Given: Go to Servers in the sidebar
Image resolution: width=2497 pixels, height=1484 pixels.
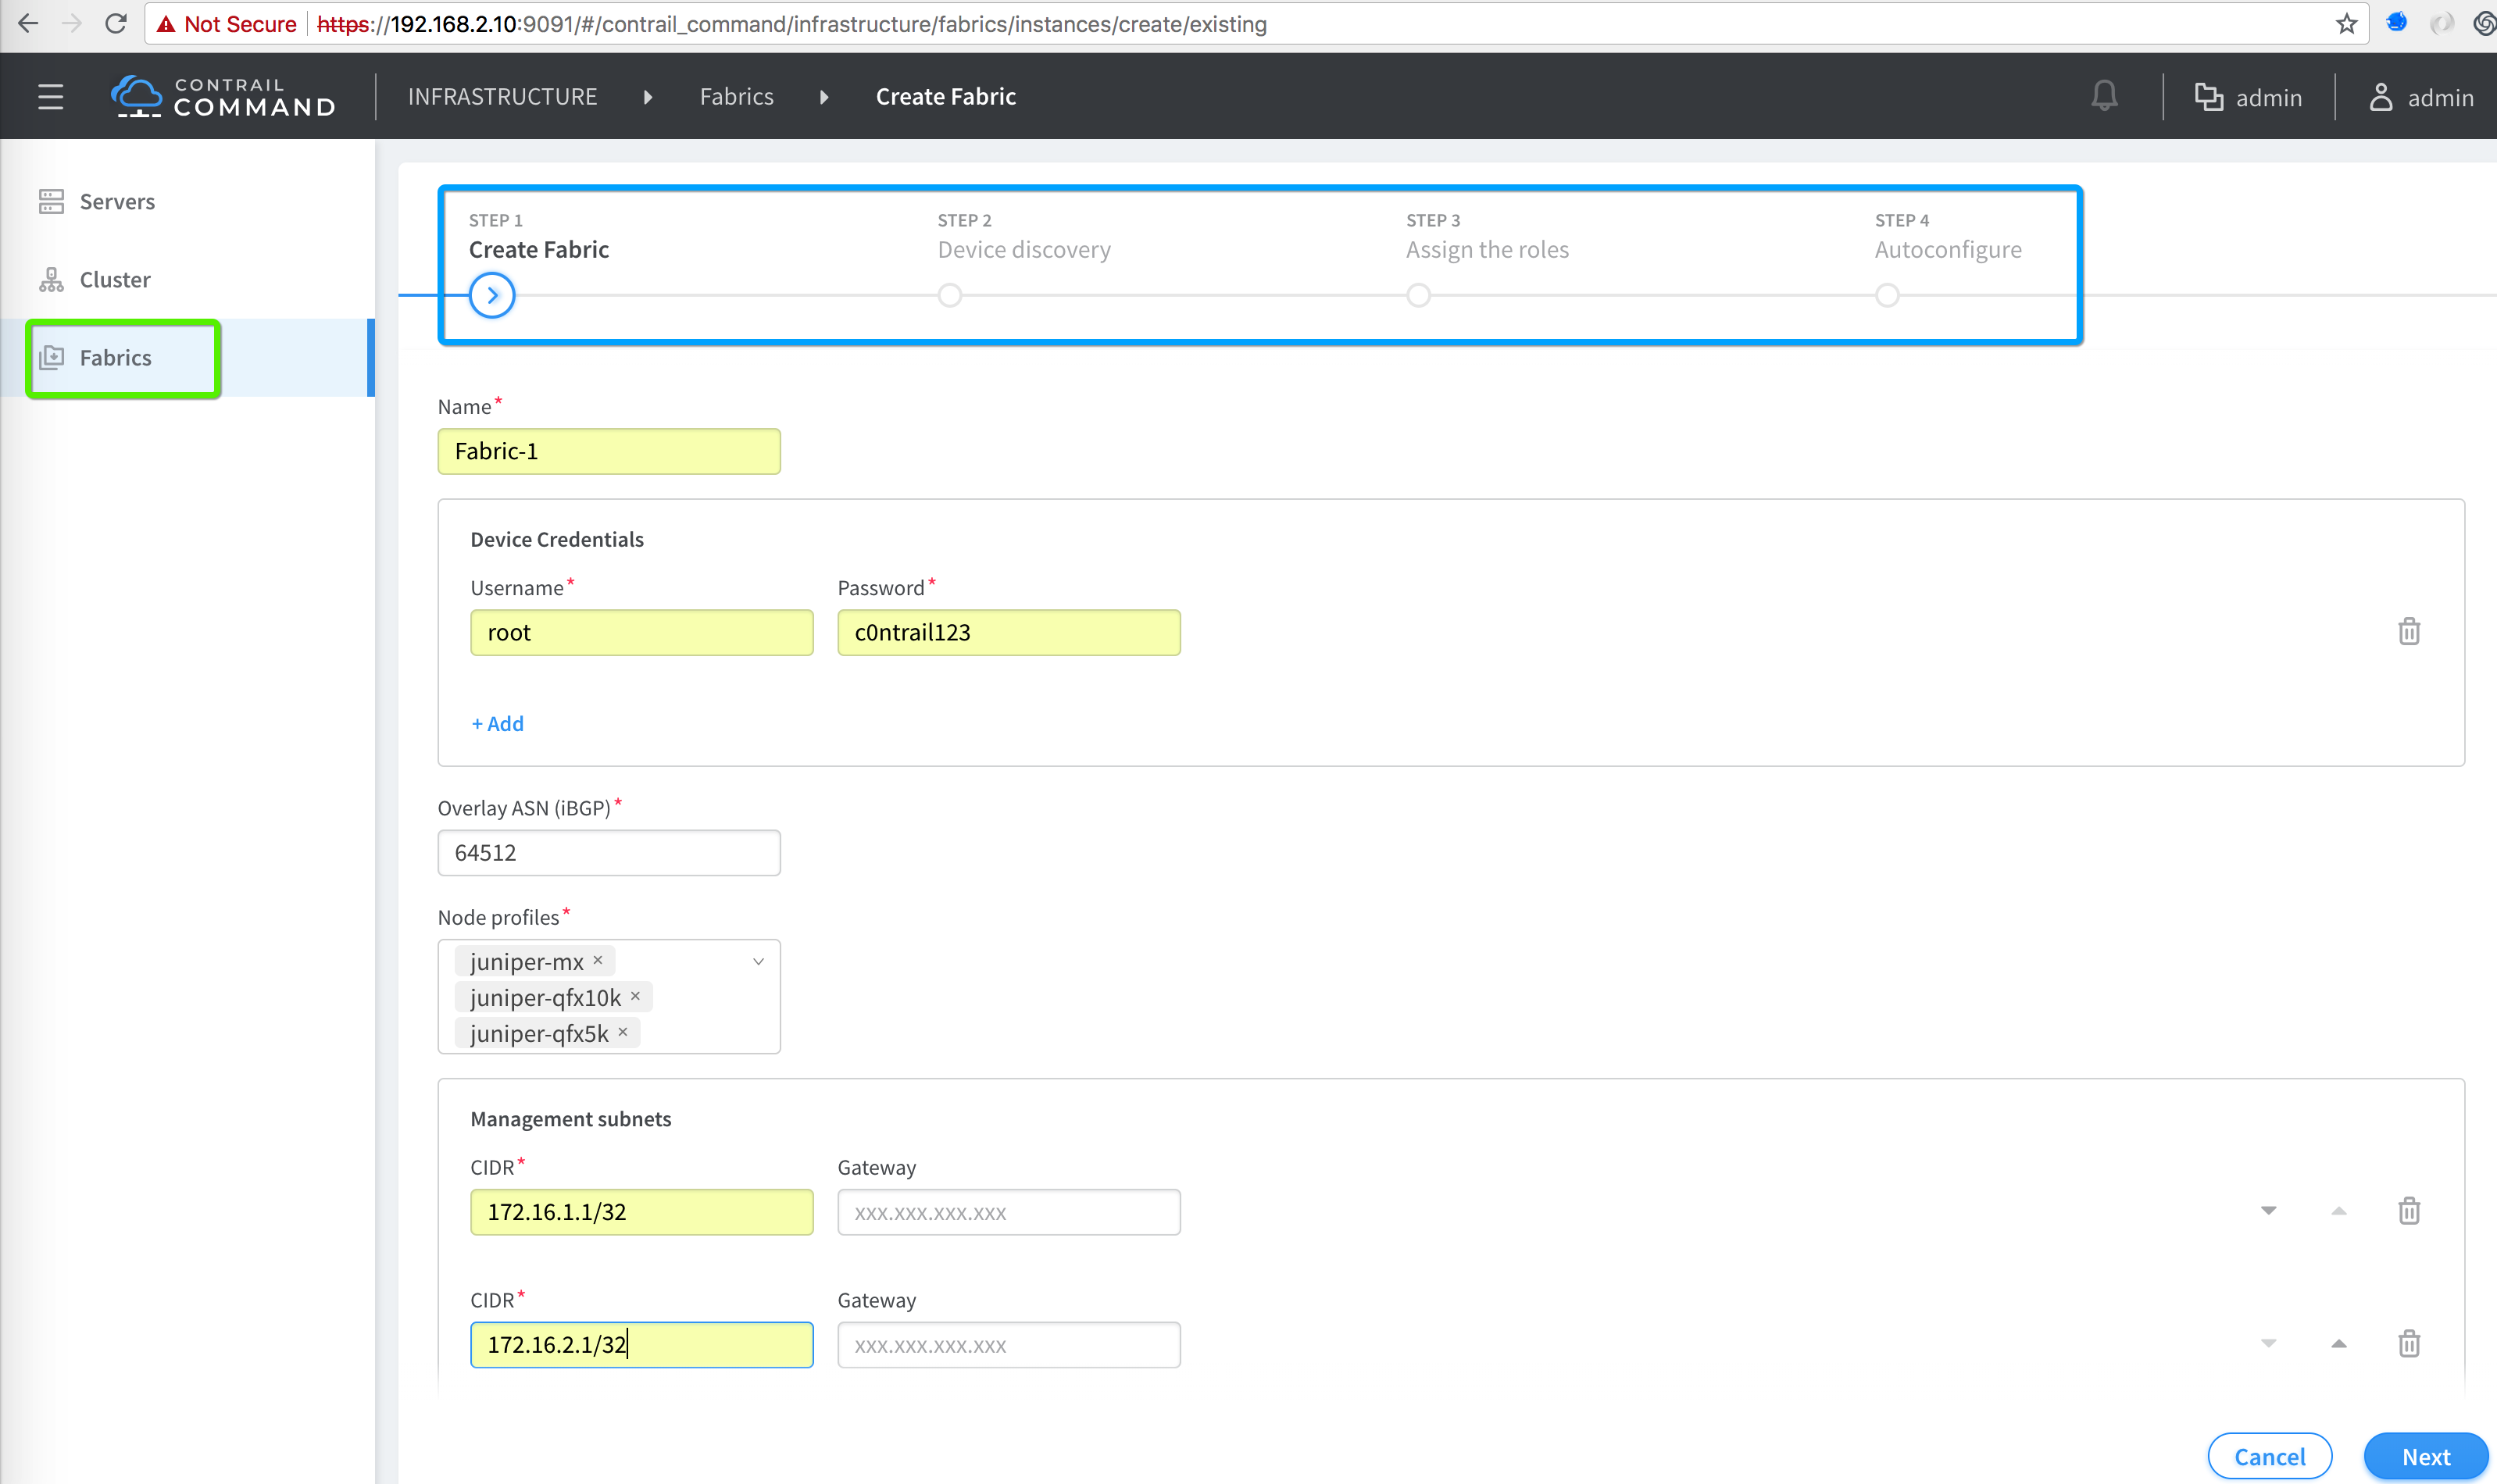Looking at the screenshot, I should pos(117,201).
